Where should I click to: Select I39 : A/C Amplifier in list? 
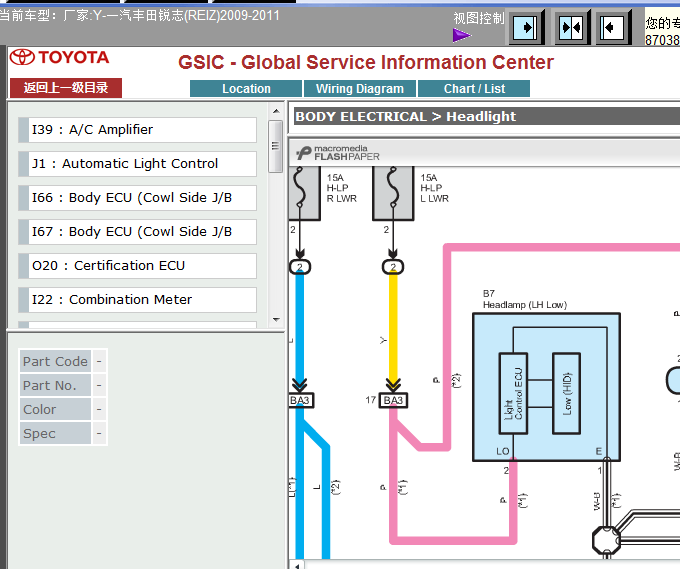click(137, 130)
